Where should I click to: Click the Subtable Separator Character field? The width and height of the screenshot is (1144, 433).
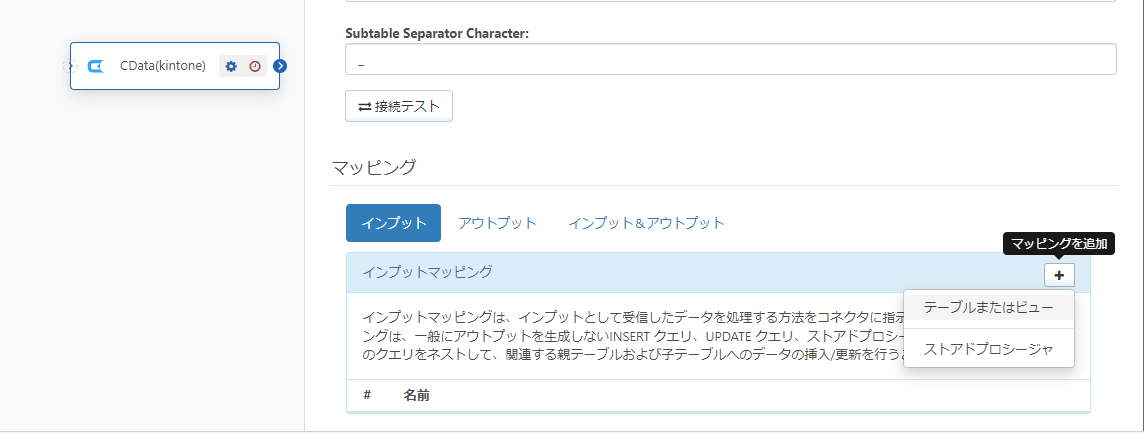(730, 59)
